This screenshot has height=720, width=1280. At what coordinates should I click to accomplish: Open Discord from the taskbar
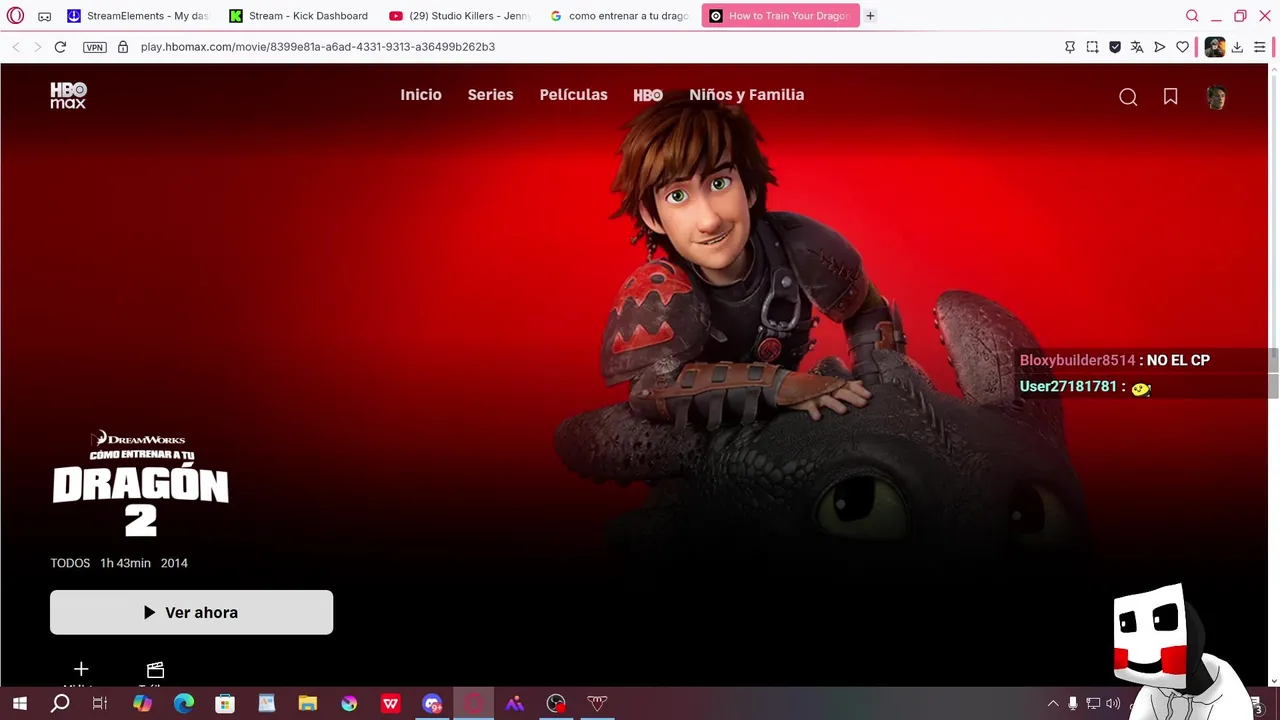pos(432,704)
